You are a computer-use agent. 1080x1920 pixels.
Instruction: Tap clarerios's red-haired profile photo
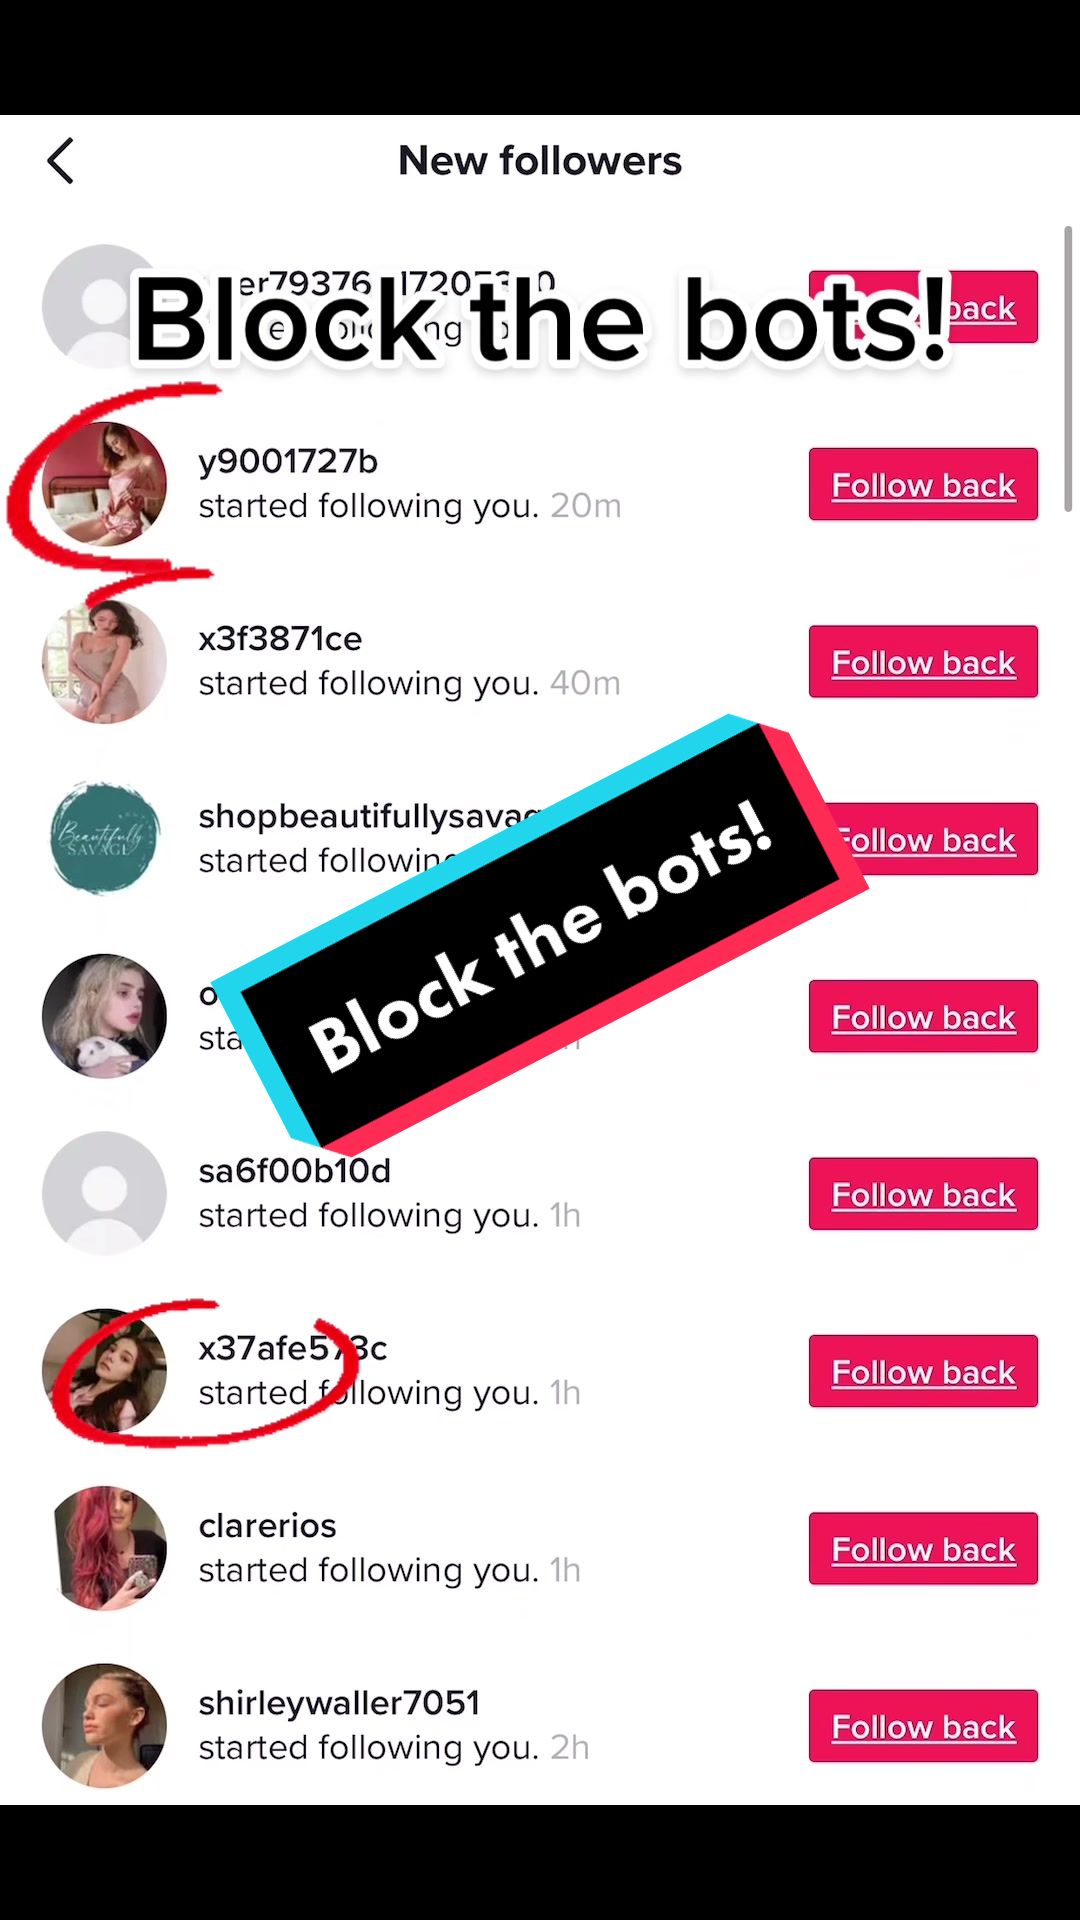(x=104, y=1548)
